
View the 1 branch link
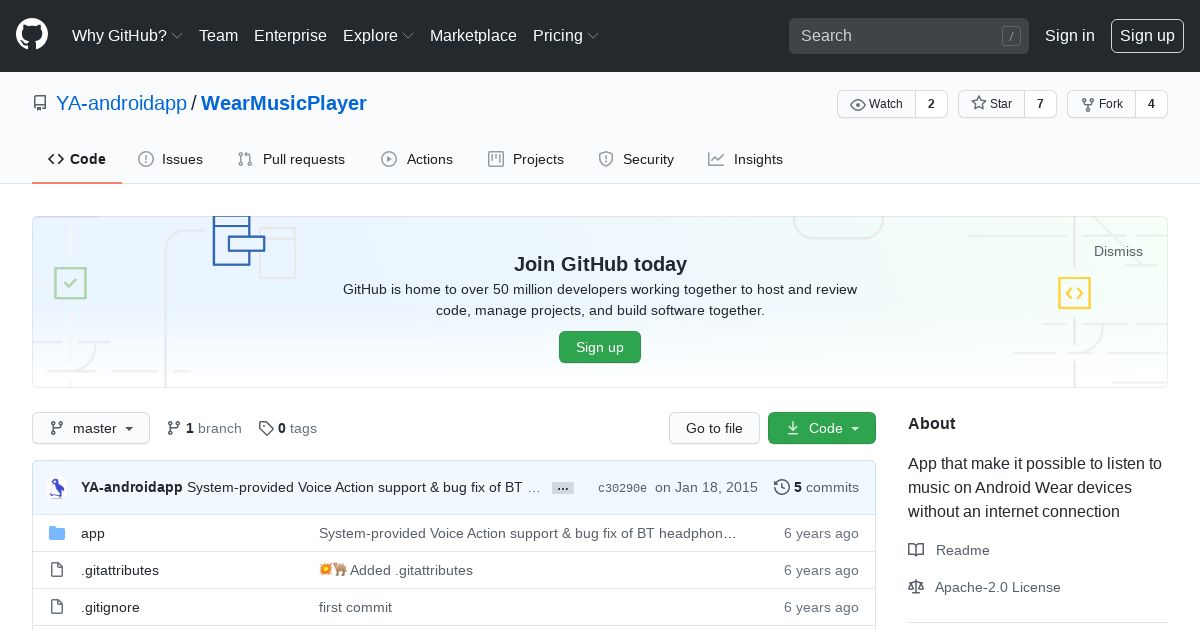[x=204, y=428]
